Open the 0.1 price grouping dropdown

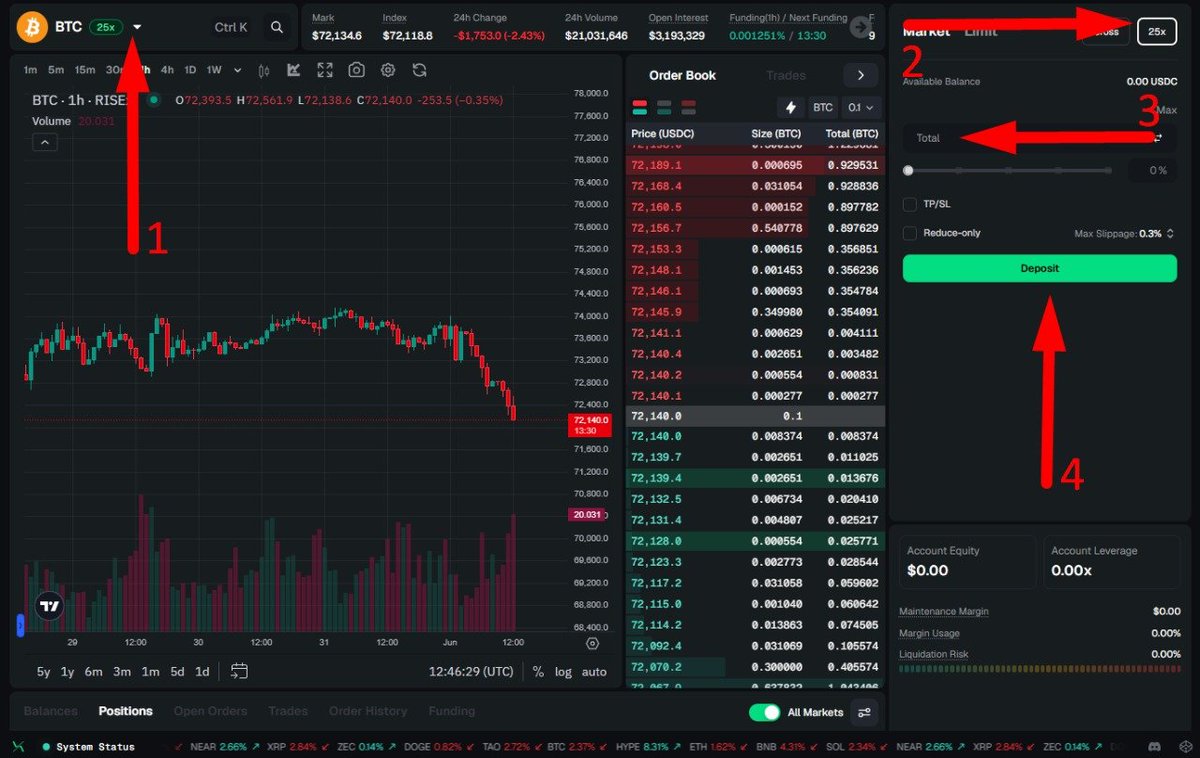point(860,107)
